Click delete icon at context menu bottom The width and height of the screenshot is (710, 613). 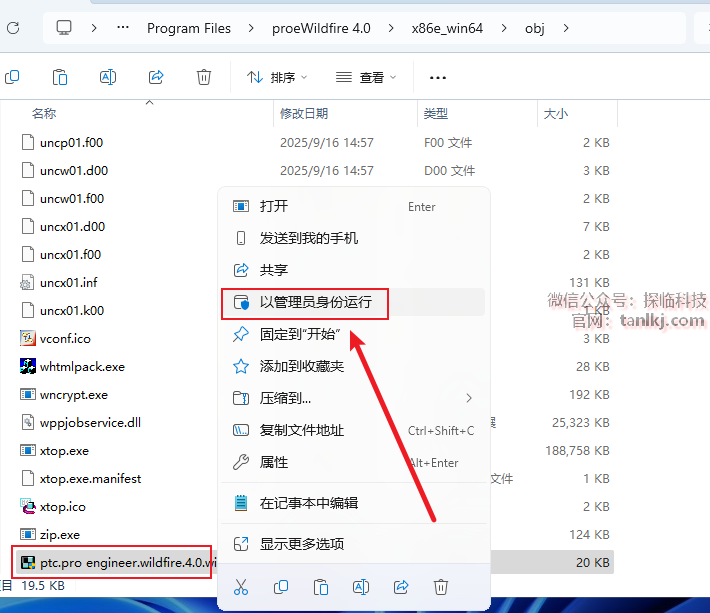tap(441, 587)
